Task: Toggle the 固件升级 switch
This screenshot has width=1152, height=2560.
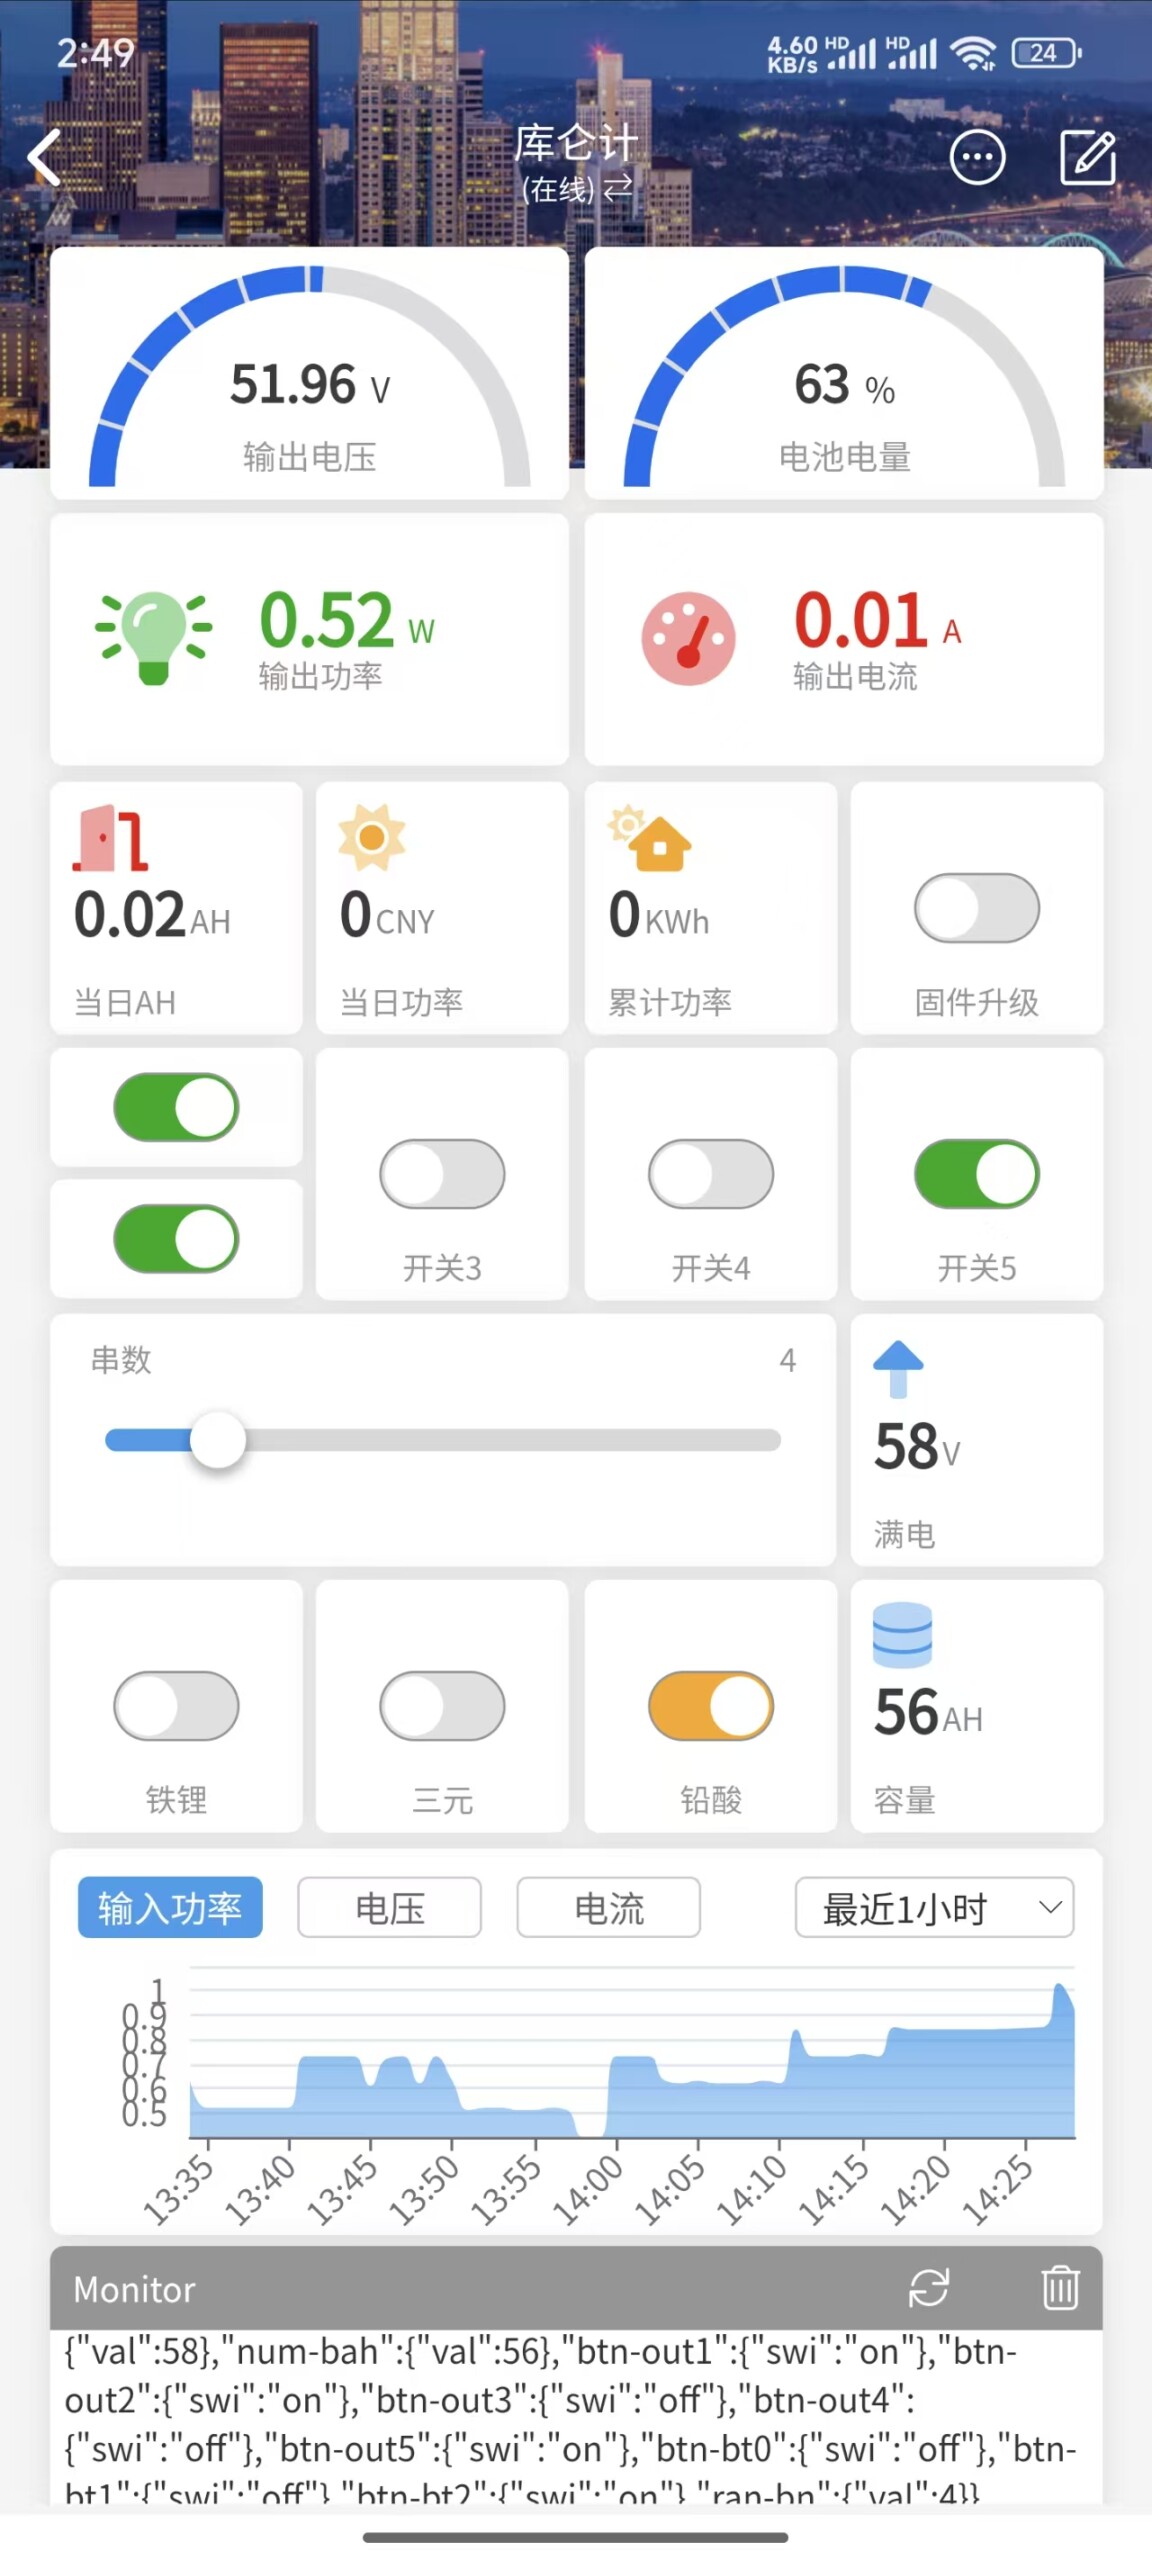Action: click(977, 908)
